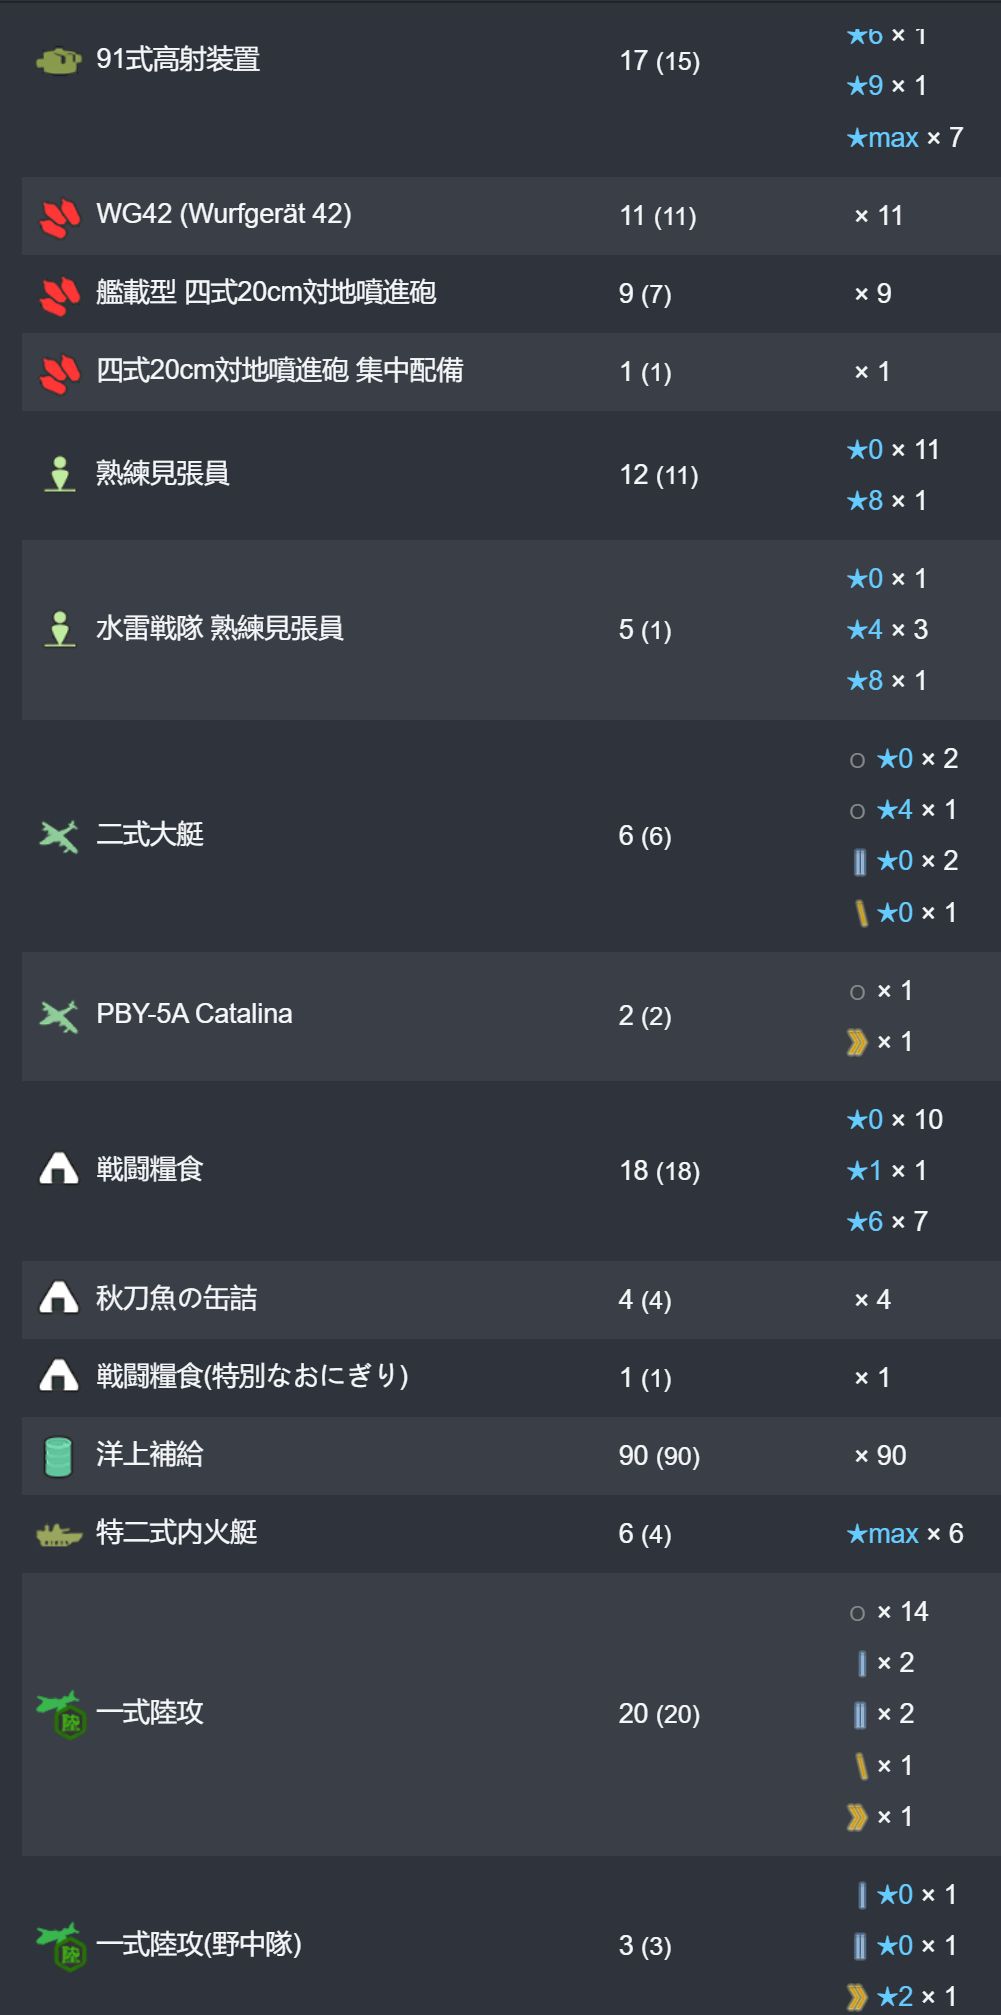
Task: Click the 戦闘糧食(特別なおにぎり) item name
Action: tap(253, 1376)
